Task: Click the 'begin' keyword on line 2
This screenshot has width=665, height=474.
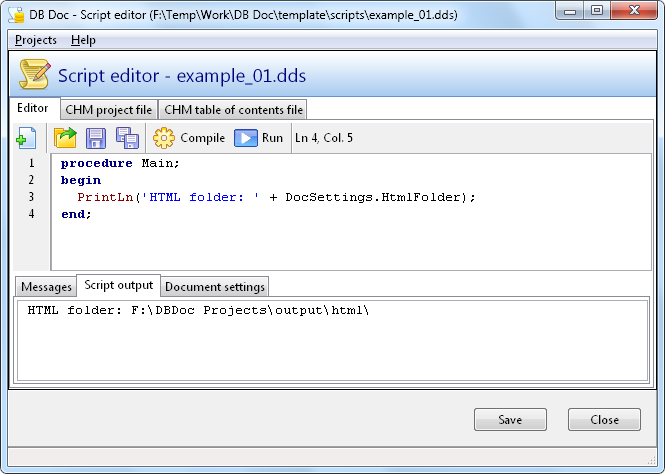Action: tap(81, 180)
